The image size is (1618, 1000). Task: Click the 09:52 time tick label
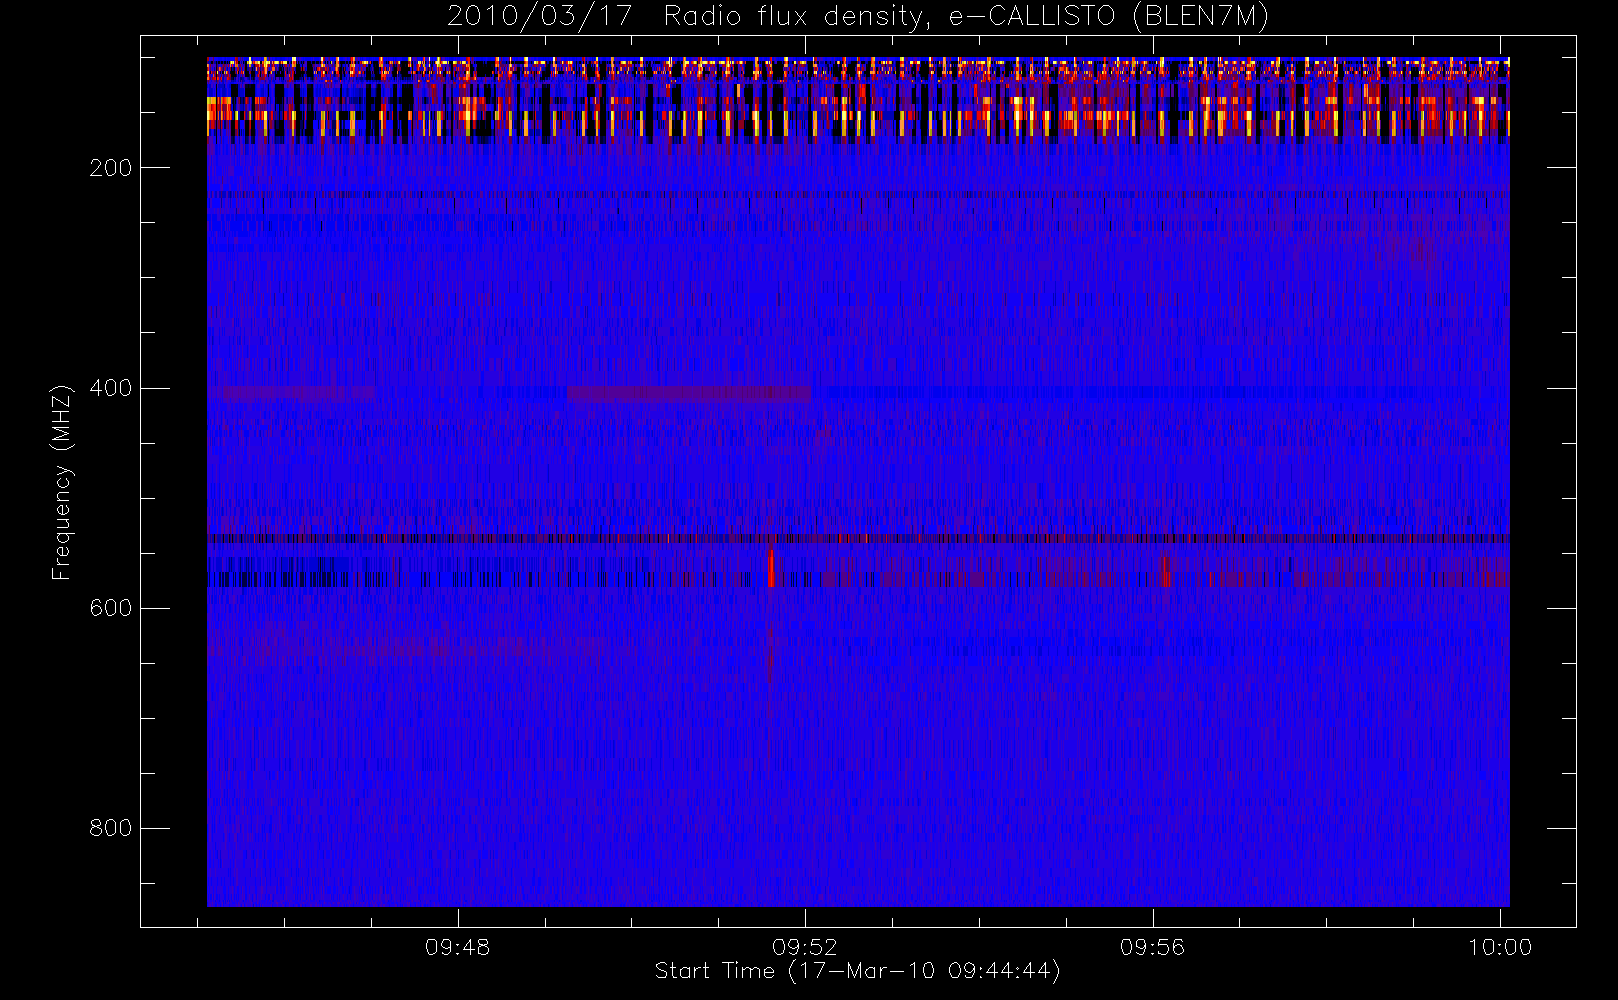805,947
